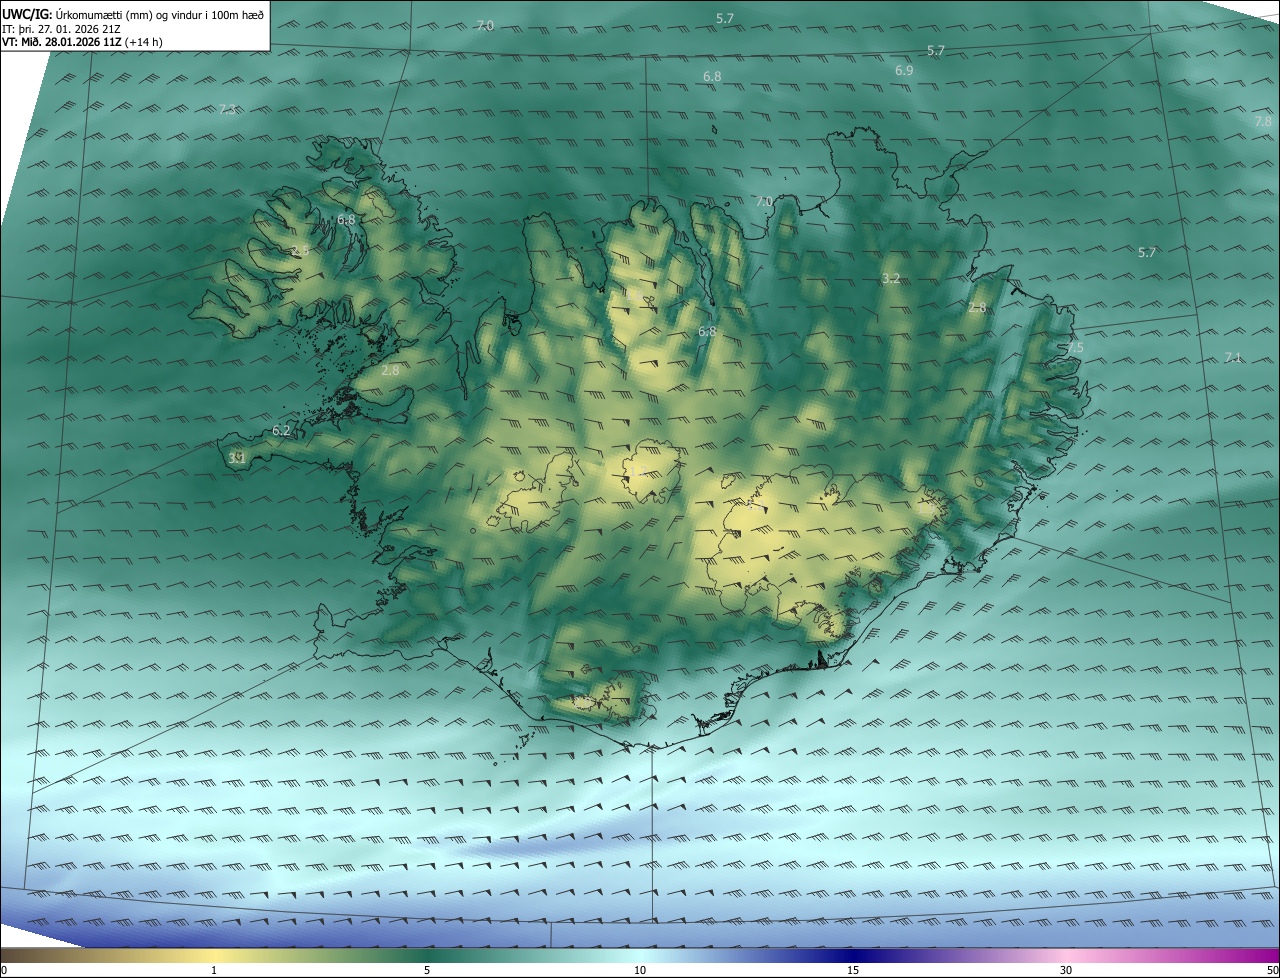Click the colour scale label '30'
1280x978 pixels.
[x=1066, y=970]
